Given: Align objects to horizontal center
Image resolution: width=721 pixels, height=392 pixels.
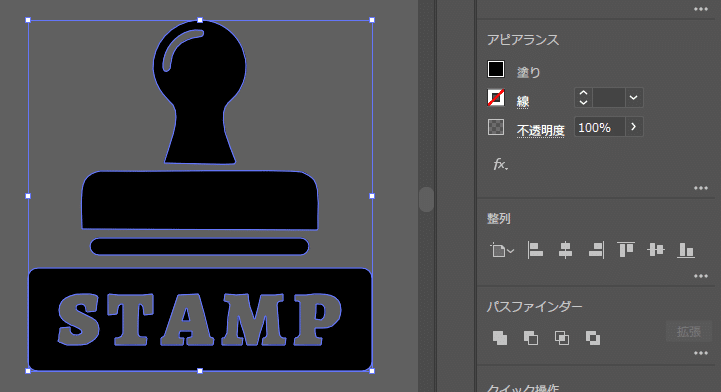Looking at the screenshot, I should (x=565, y=250).
